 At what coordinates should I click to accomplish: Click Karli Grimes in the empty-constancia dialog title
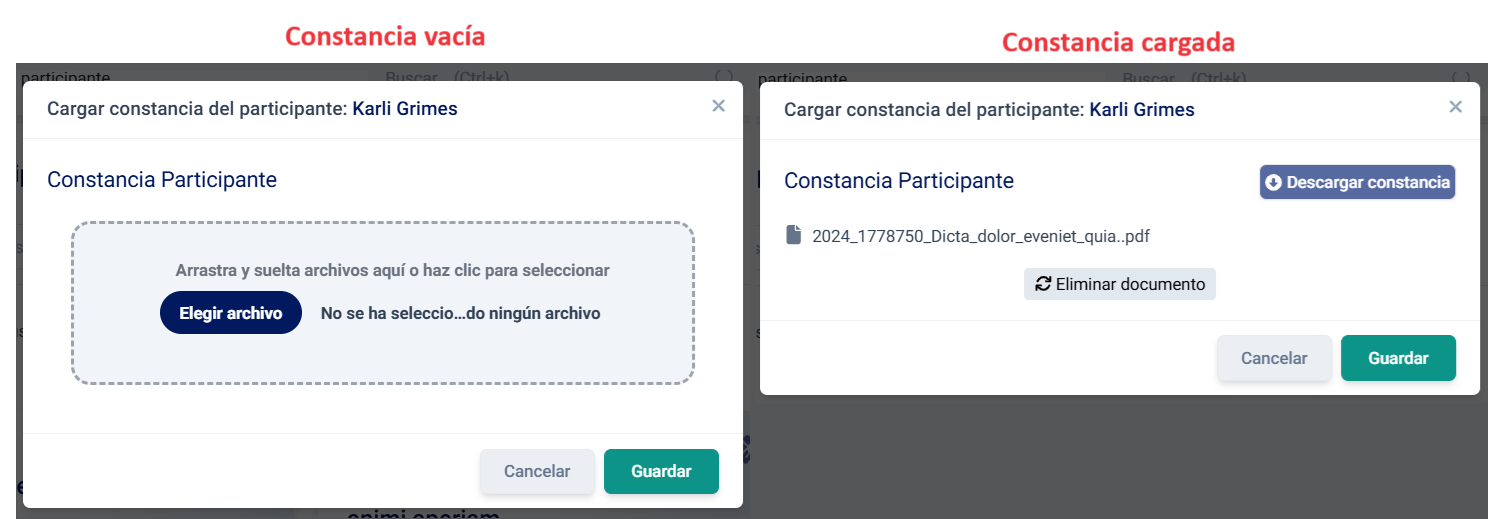coord(405,109)
